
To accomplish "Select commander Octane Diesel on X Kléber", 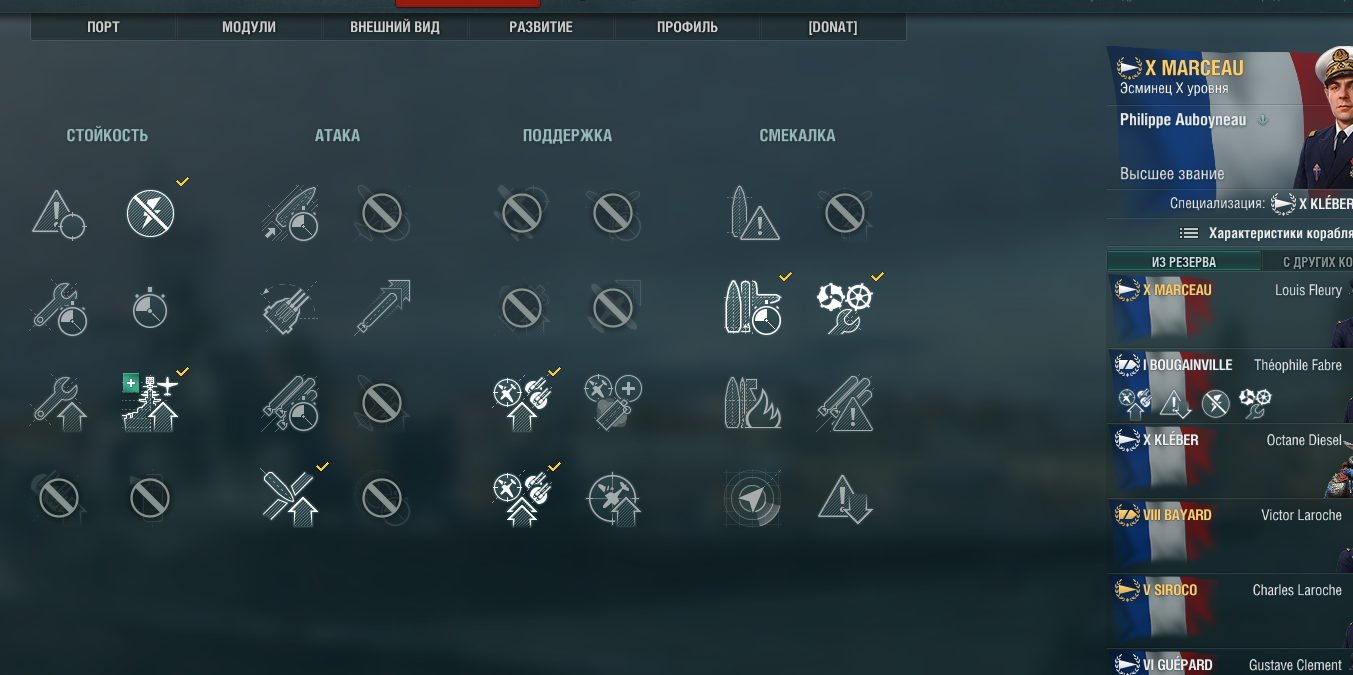I will [x=1230, y=461].
